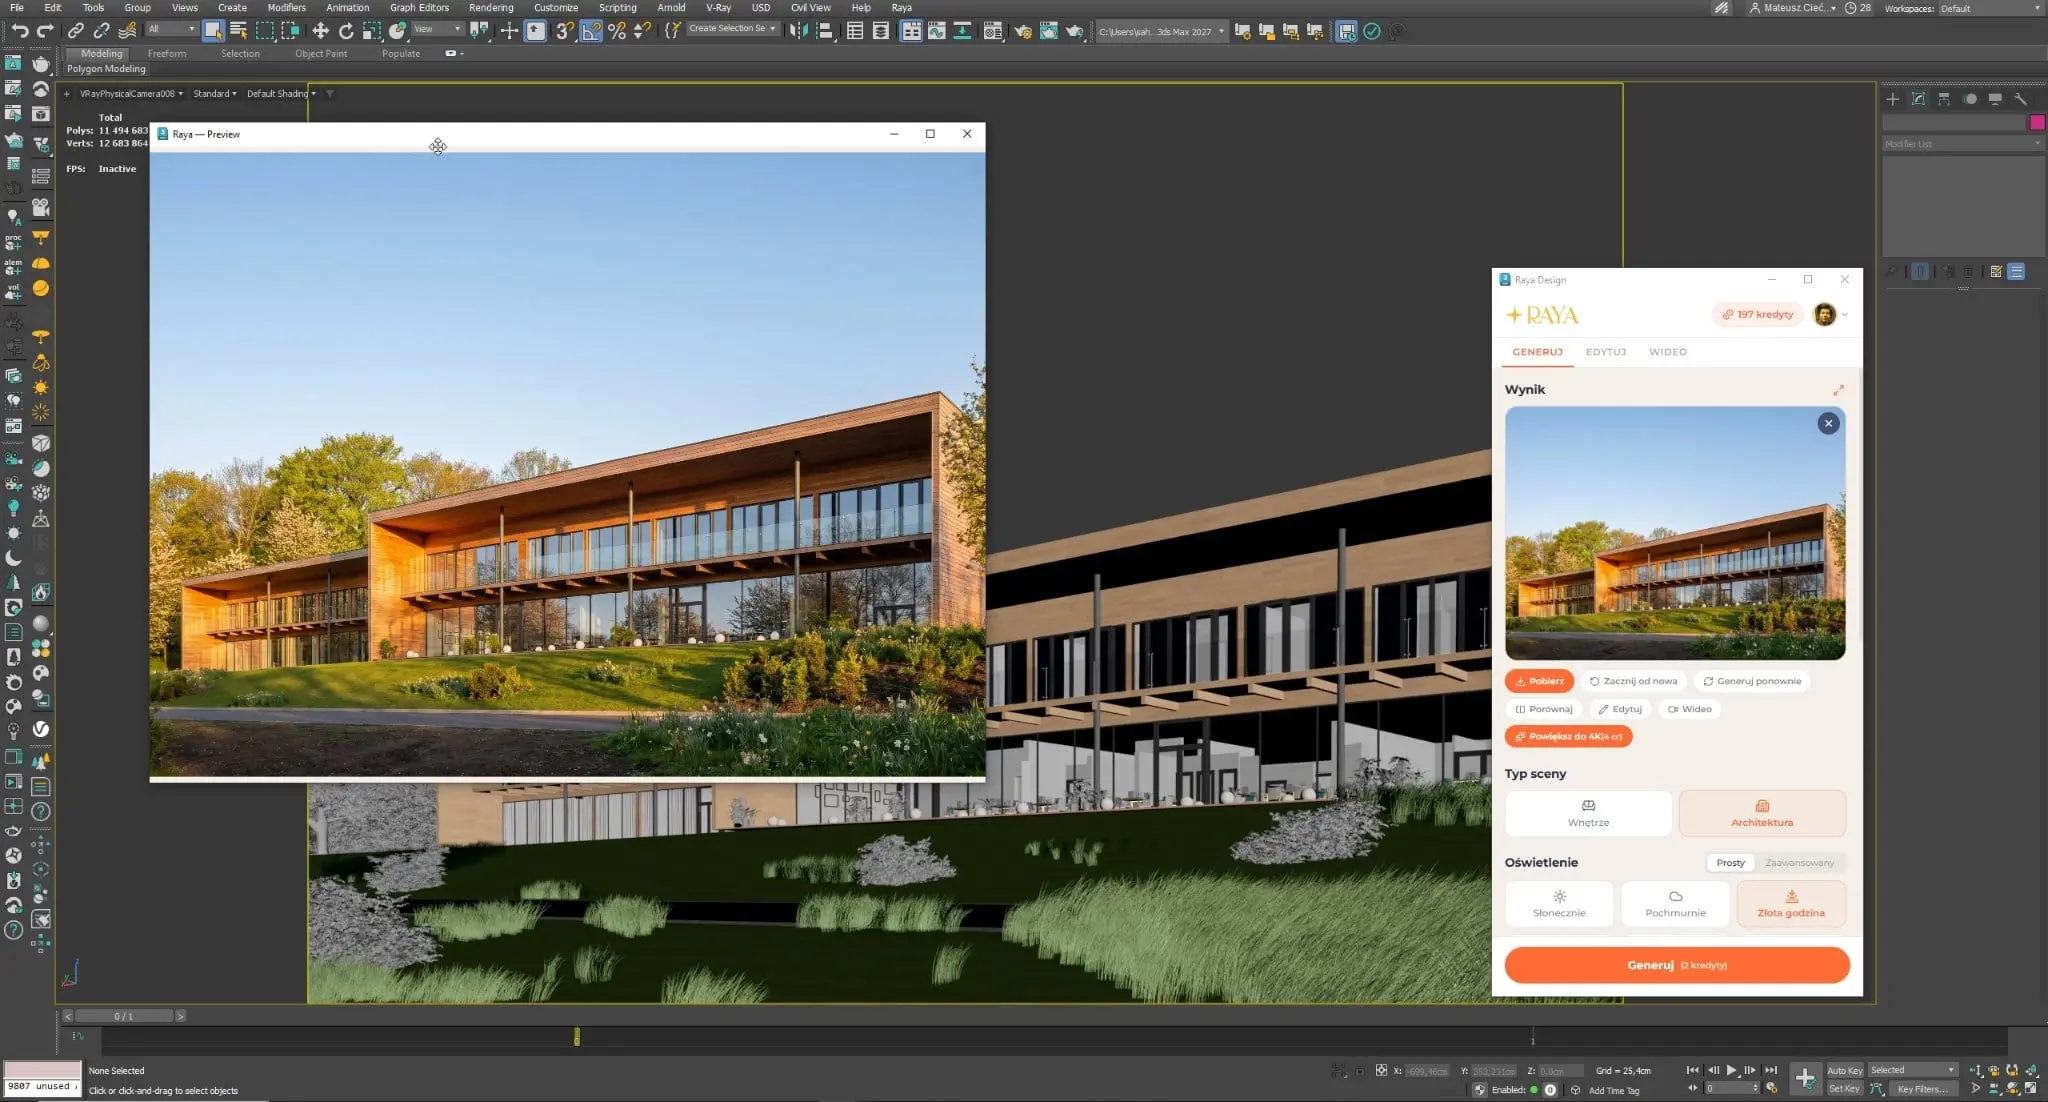Select Pochmurnie lighting option
The image size is (2048, 1102).
tap(1675, 904)
